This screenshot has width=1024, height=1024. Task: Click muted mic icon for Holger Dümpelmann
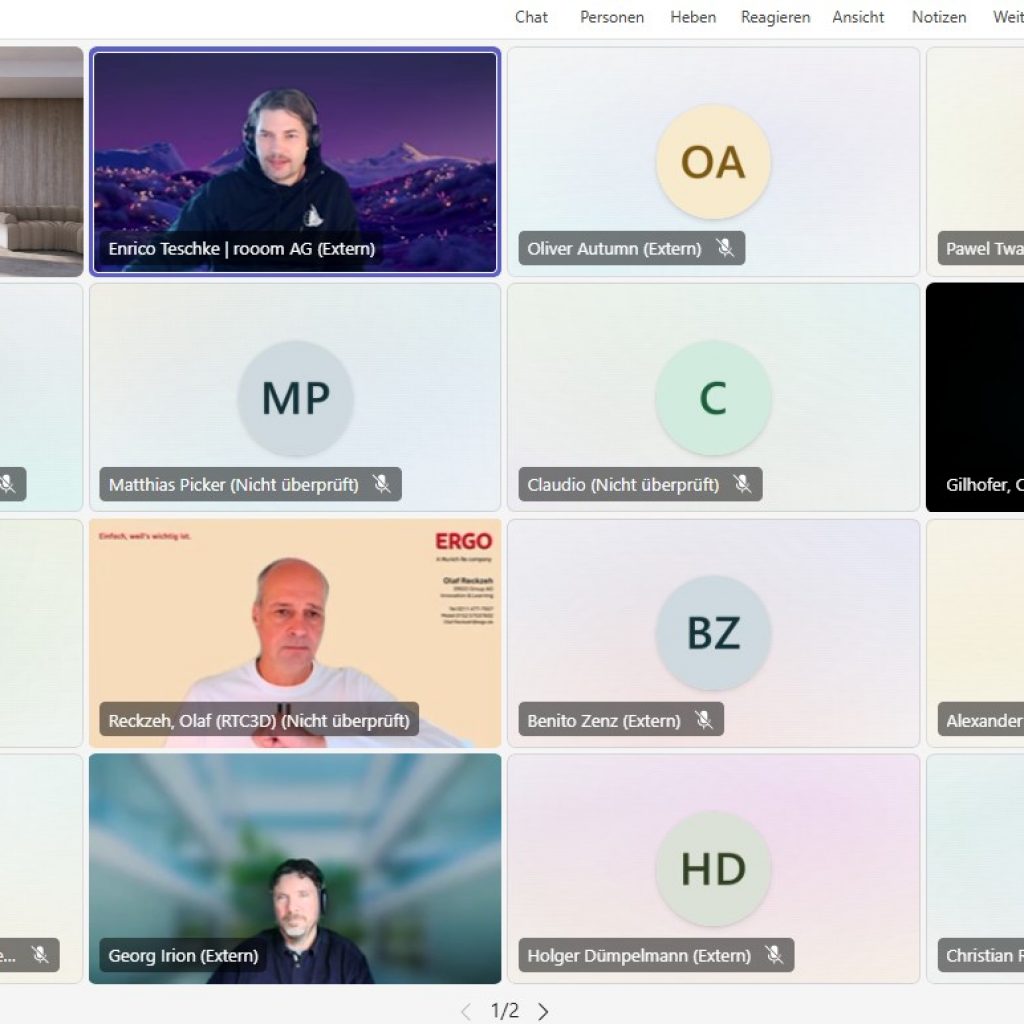[774, 955]
